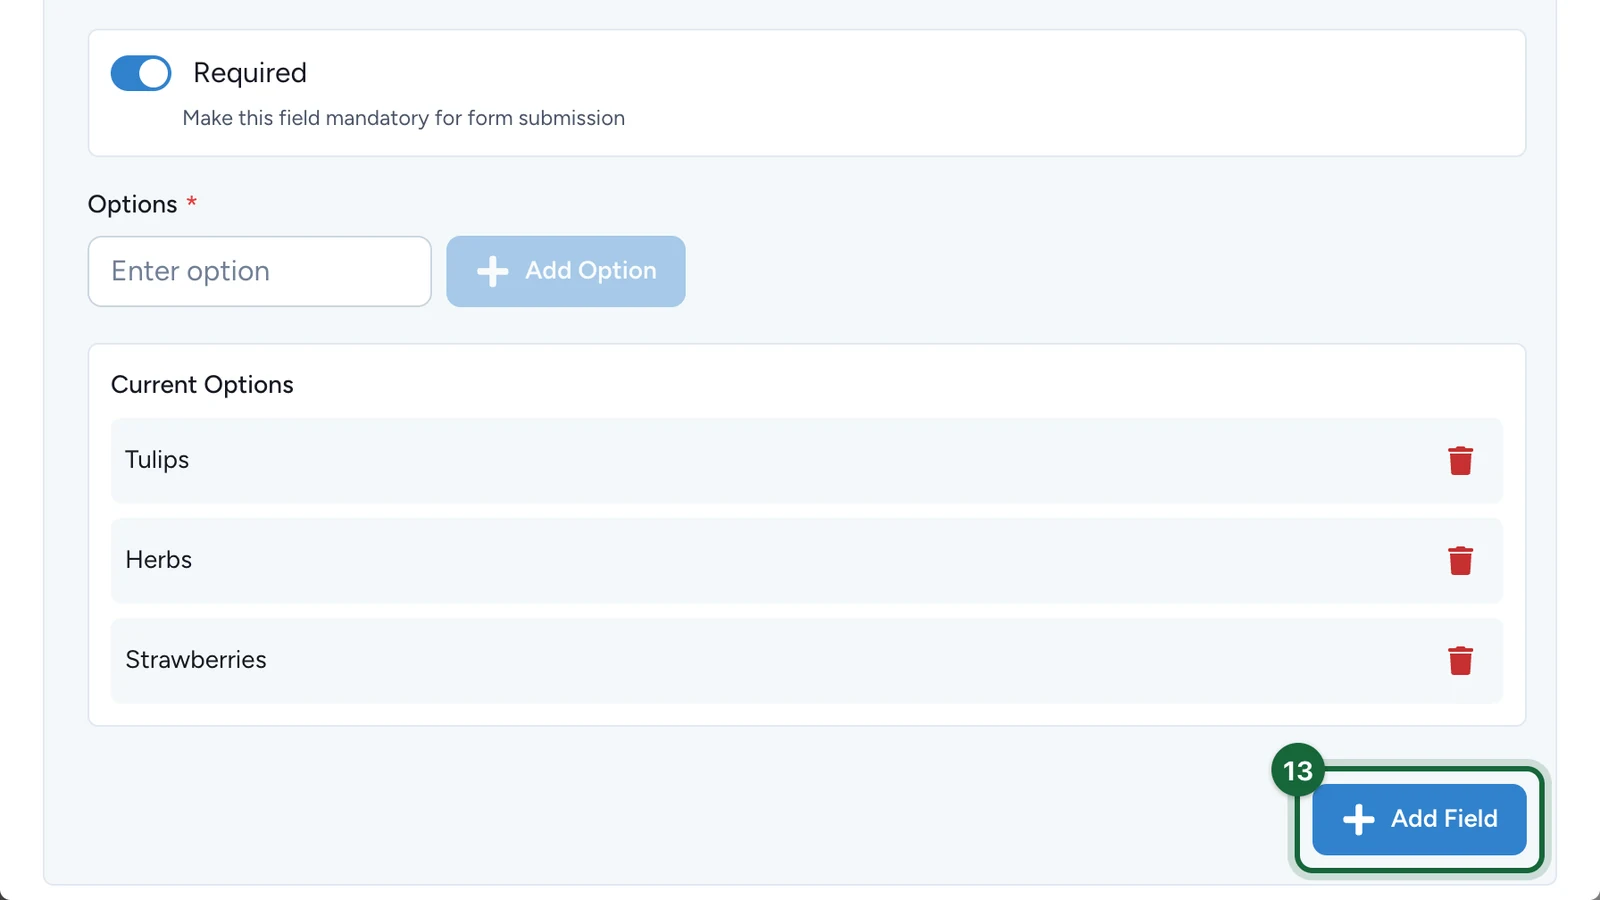Click the Add Option button
The image size is (1600, 900).
pos(566,271)
